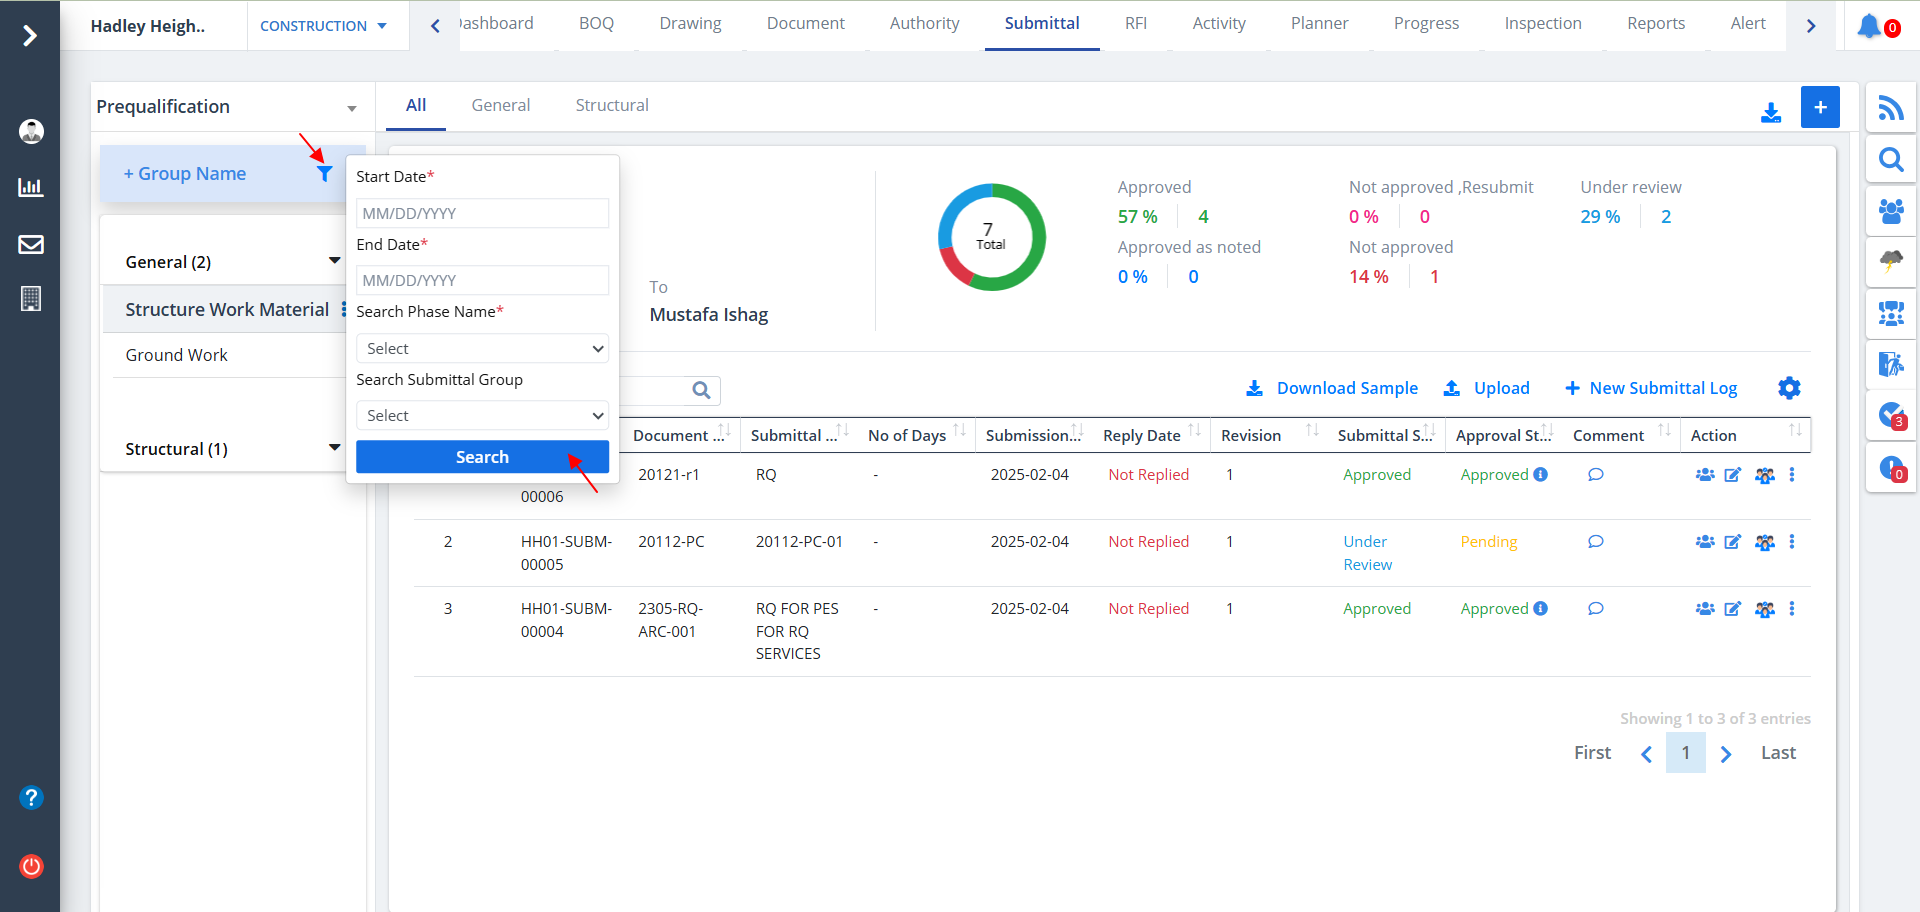Image resolution: width=1920 pixels, height=912 pixels.
Task: Open the help question mark icon
Action: point(31,797)
